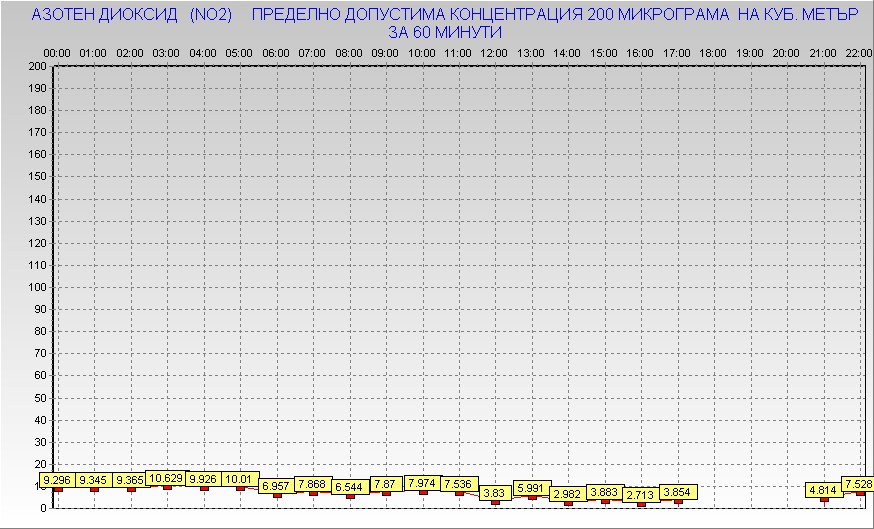The height and width of the screenshot is (529, 874).
Task: Select the 9.296 value label
Action: click(58, 481)
